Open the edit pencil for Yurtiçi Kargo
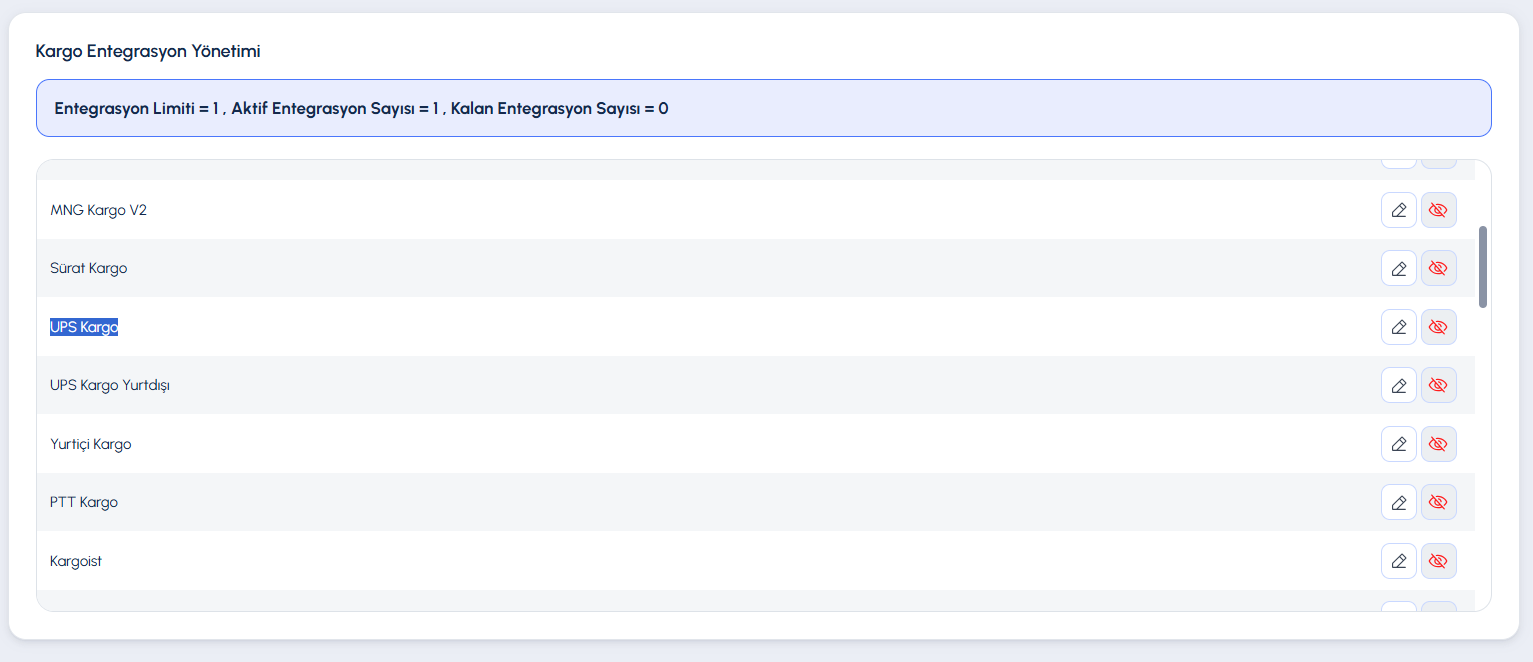Viewport: 1533px width, 662px height. (x=1399, y=444)
